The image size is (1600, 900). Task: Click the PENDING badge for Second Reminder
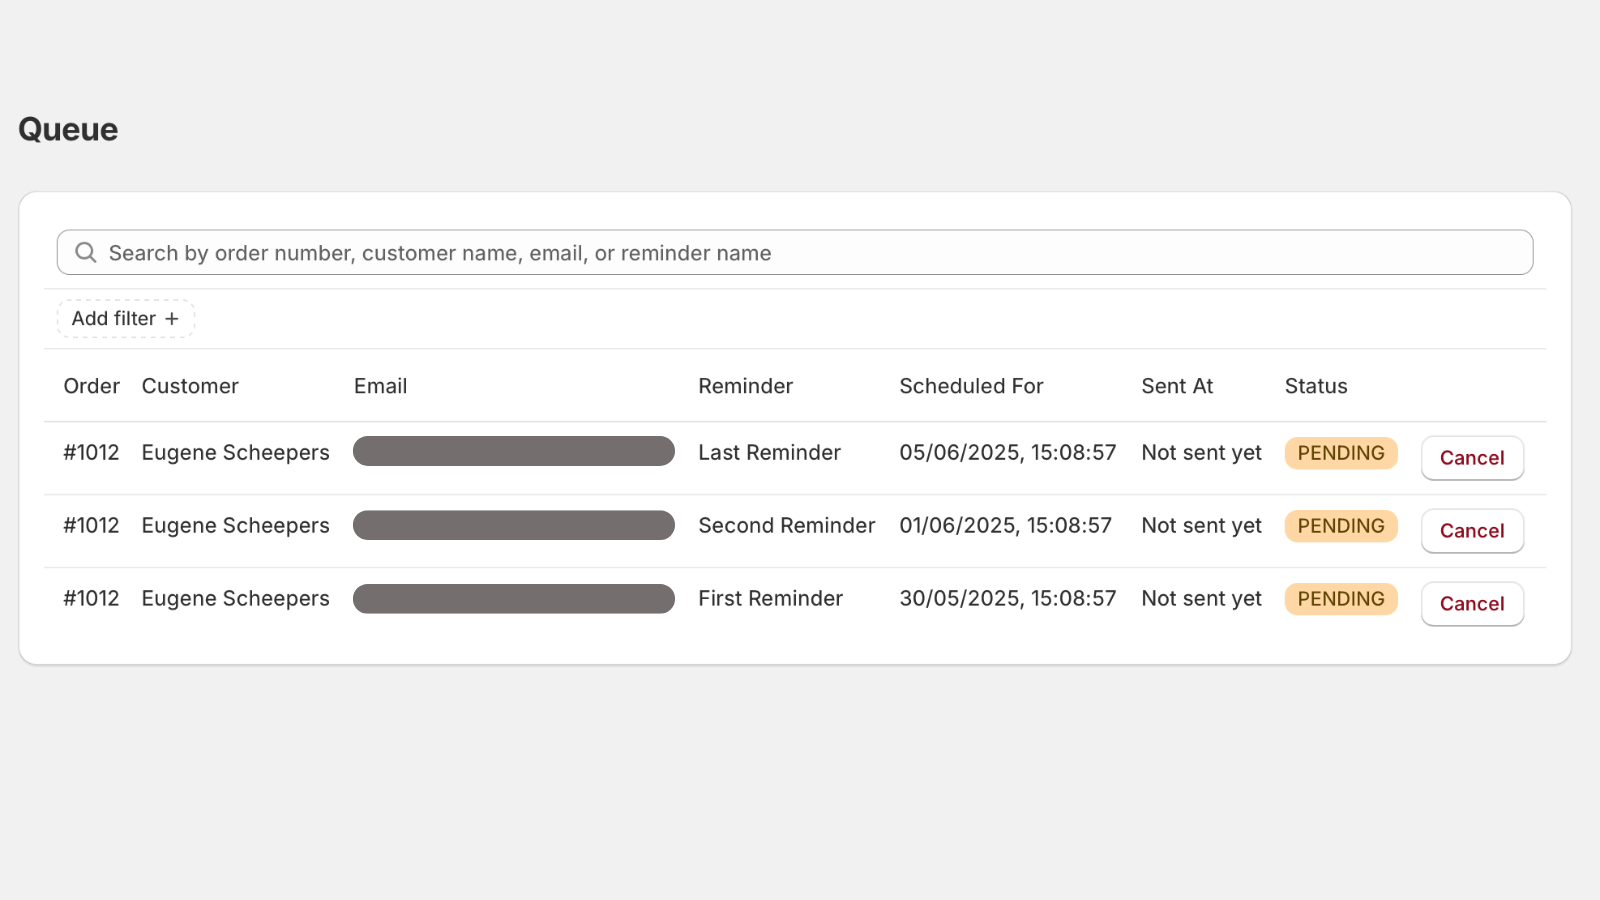(x=1340, y=525)
